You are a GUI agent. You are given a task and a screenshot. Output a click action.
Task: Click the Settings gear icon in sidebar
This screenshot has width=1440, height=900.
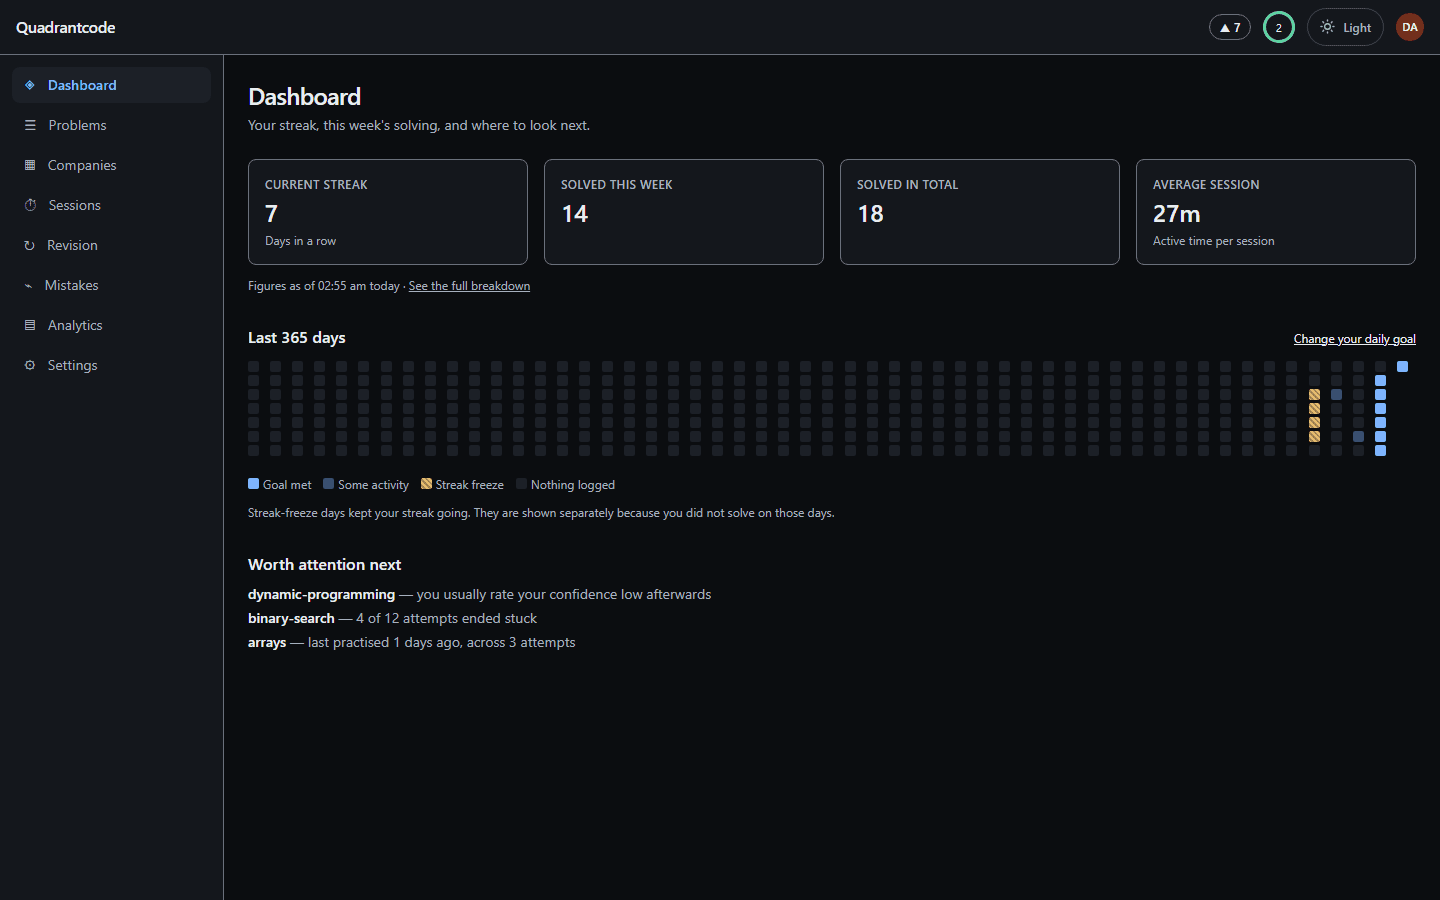point(30,365)
